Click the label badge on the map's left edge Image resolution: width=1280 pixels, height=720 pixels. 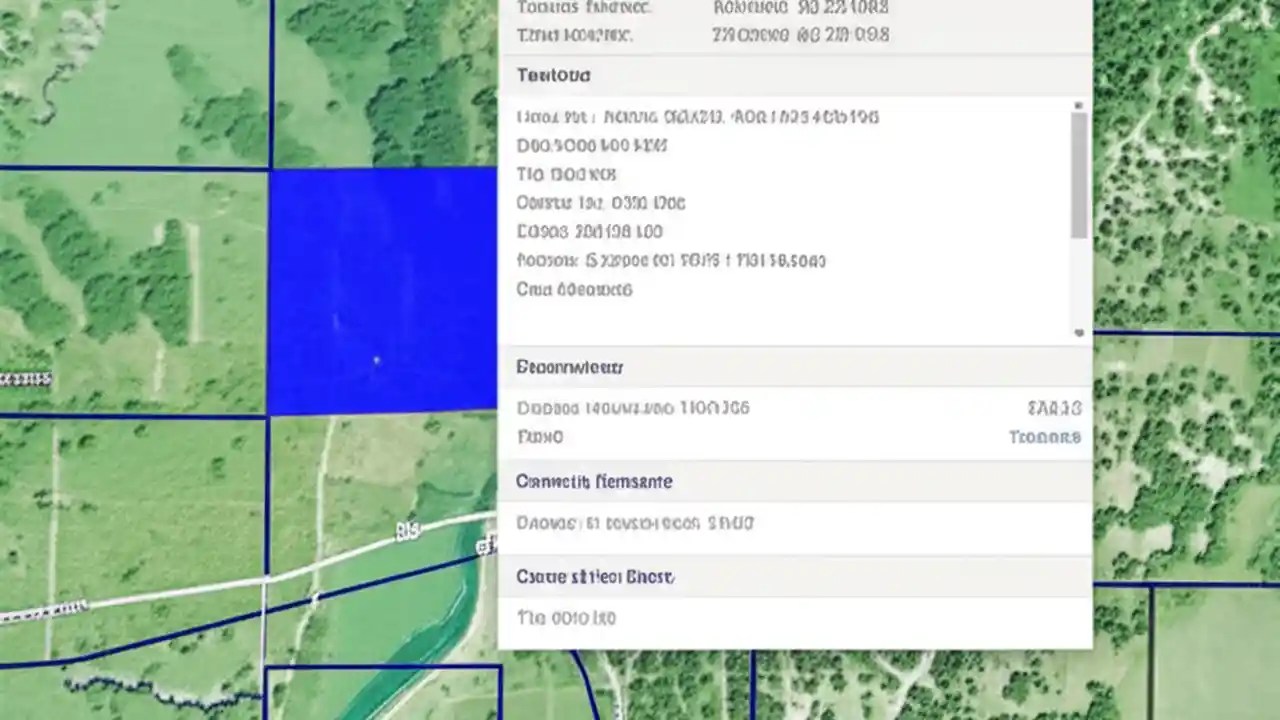coord(25,378)
